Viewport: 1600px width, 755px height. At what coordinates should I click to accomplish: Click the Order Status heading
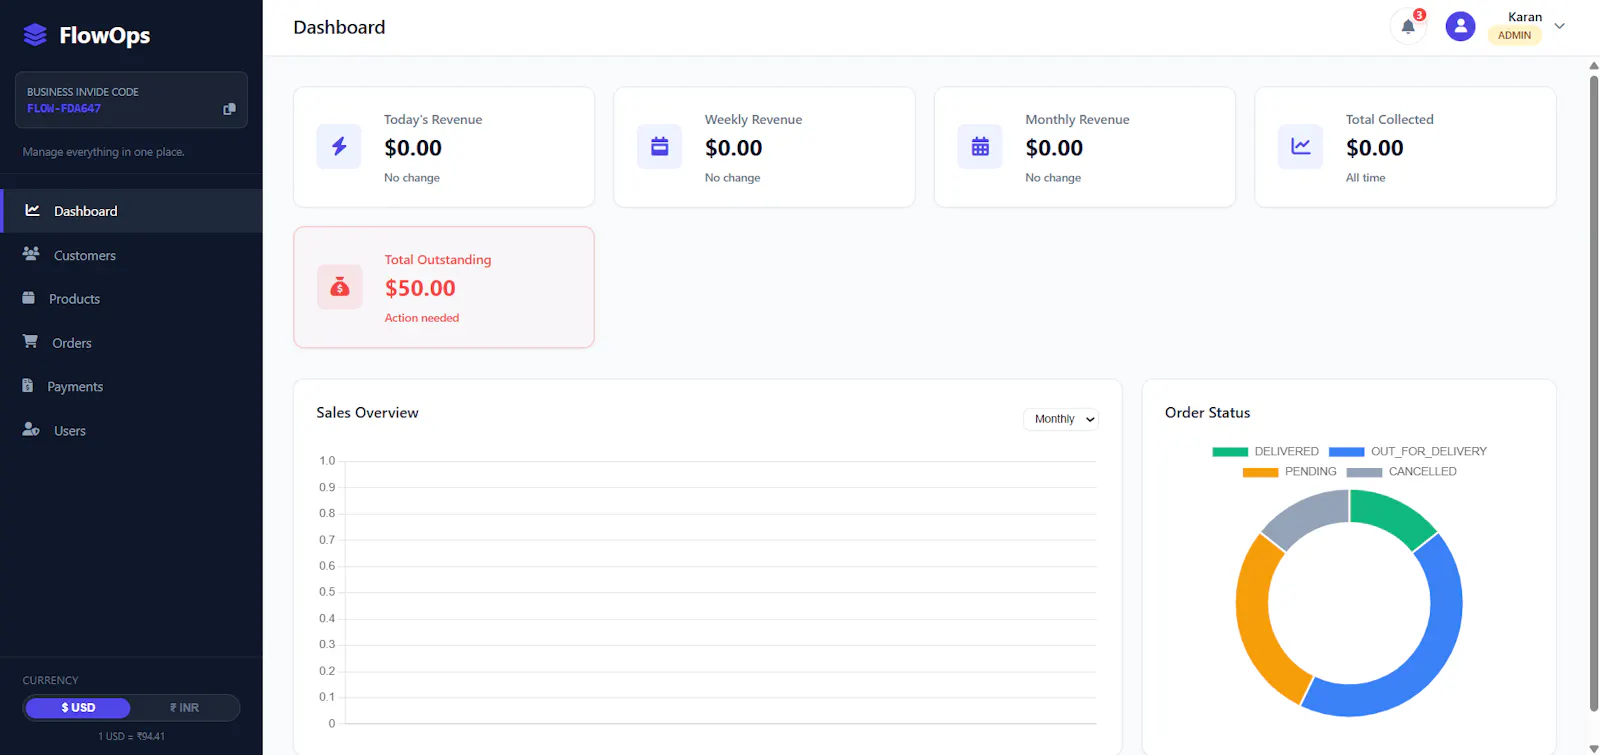1207,413
